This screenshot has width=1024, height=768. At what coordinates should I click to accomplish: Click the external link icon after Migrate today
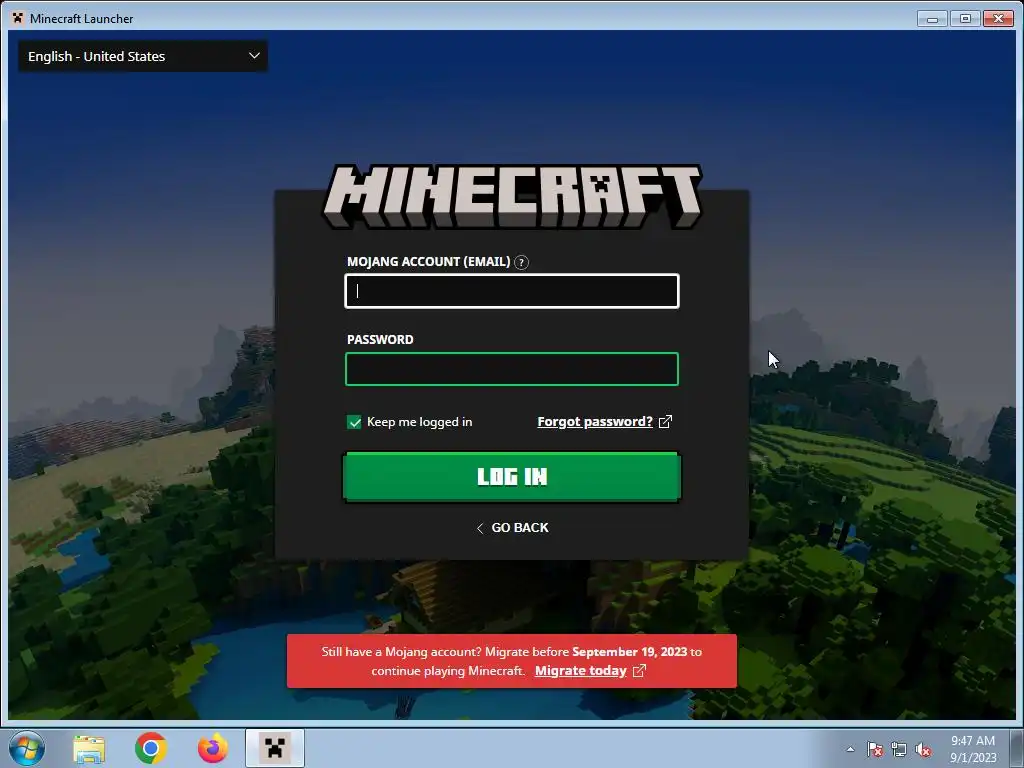(x=639, y=671)
